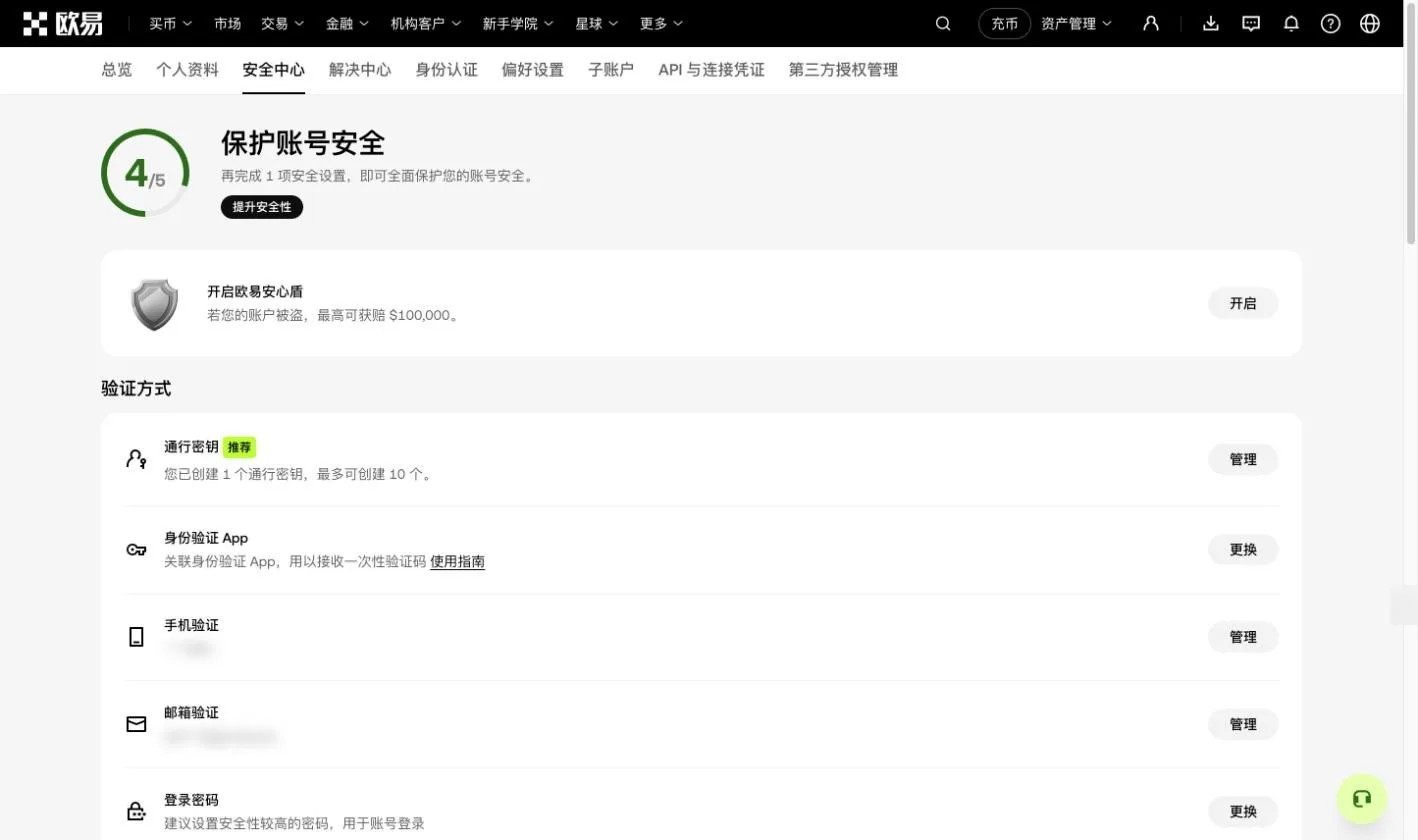Click the shield icon for 欧易安心盾

[154, 304]
